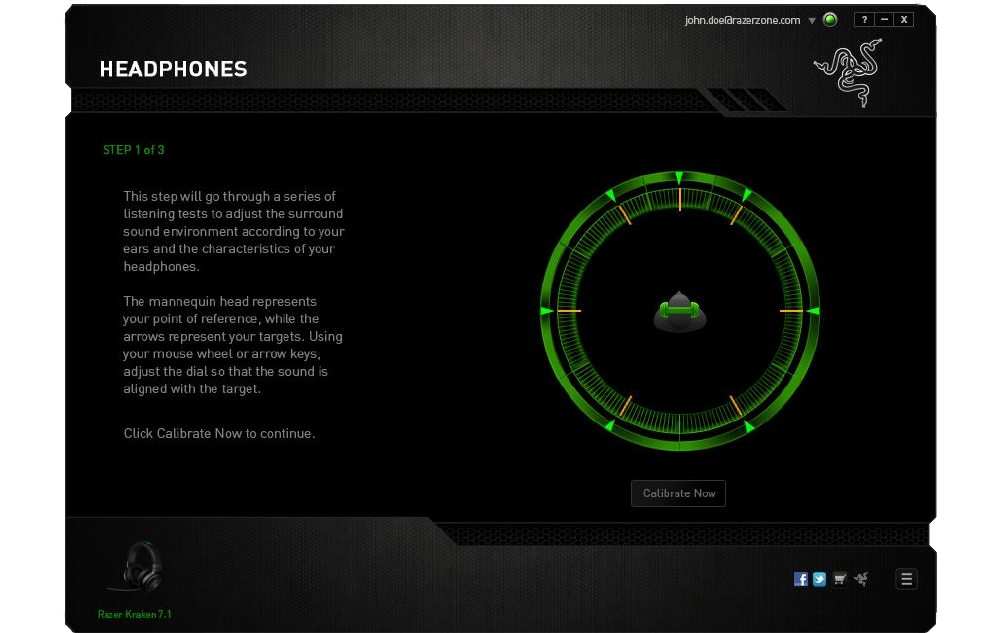Open the account dropdown arrow
Screen dimensions: 996x633
[x=812, y=20]
